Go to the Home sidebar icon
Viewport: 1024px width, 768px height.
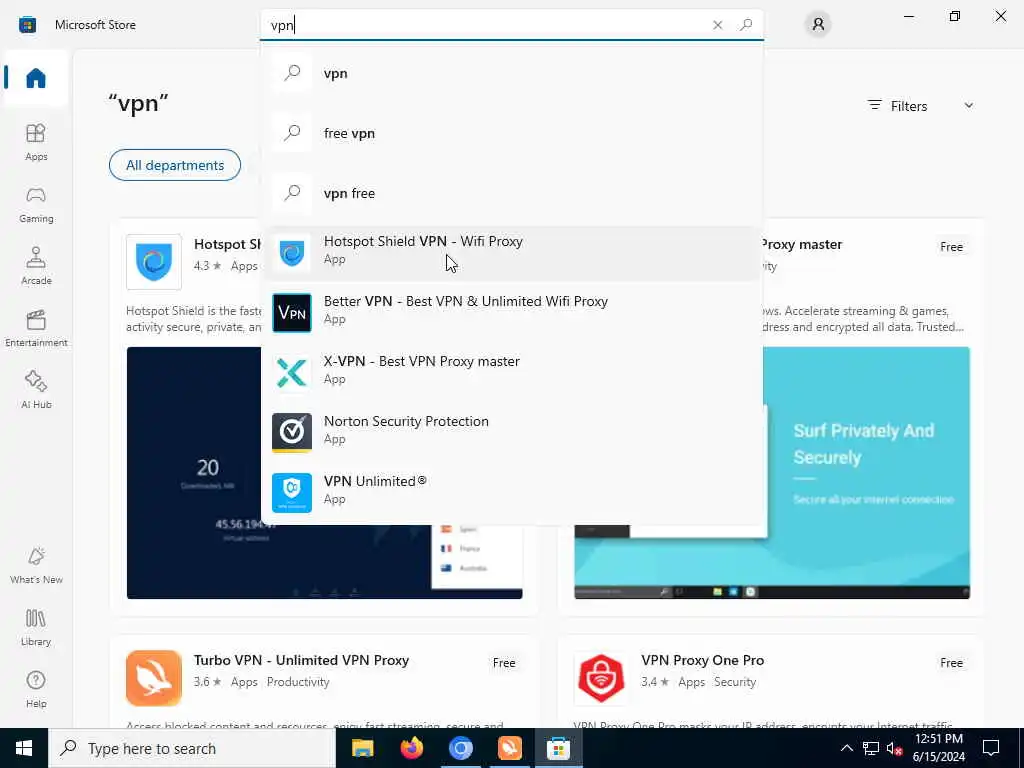pos(36,78)
